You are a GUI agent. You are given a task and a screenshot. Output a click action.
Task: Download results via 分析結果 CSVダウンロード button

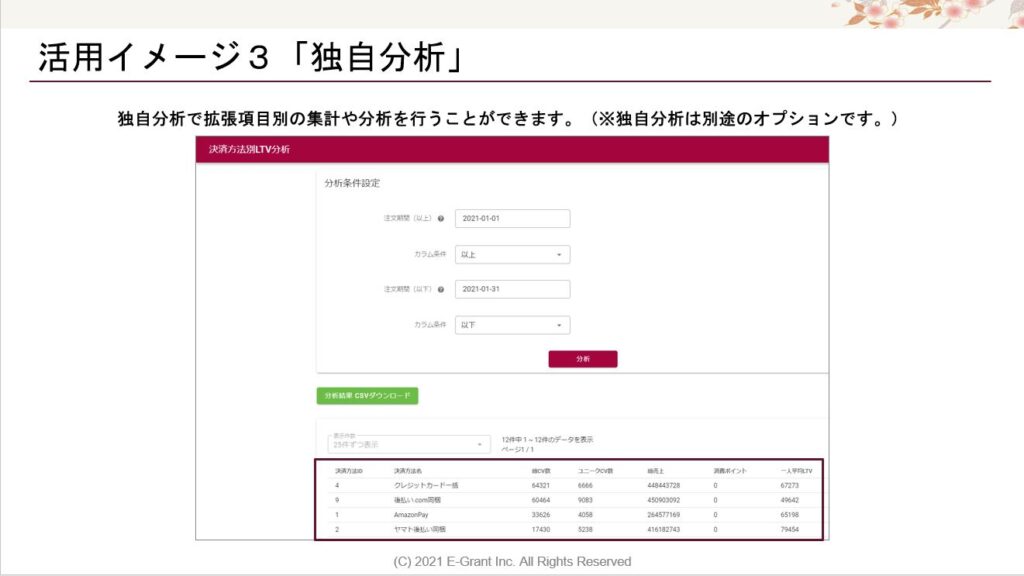[x=367, y=396]
